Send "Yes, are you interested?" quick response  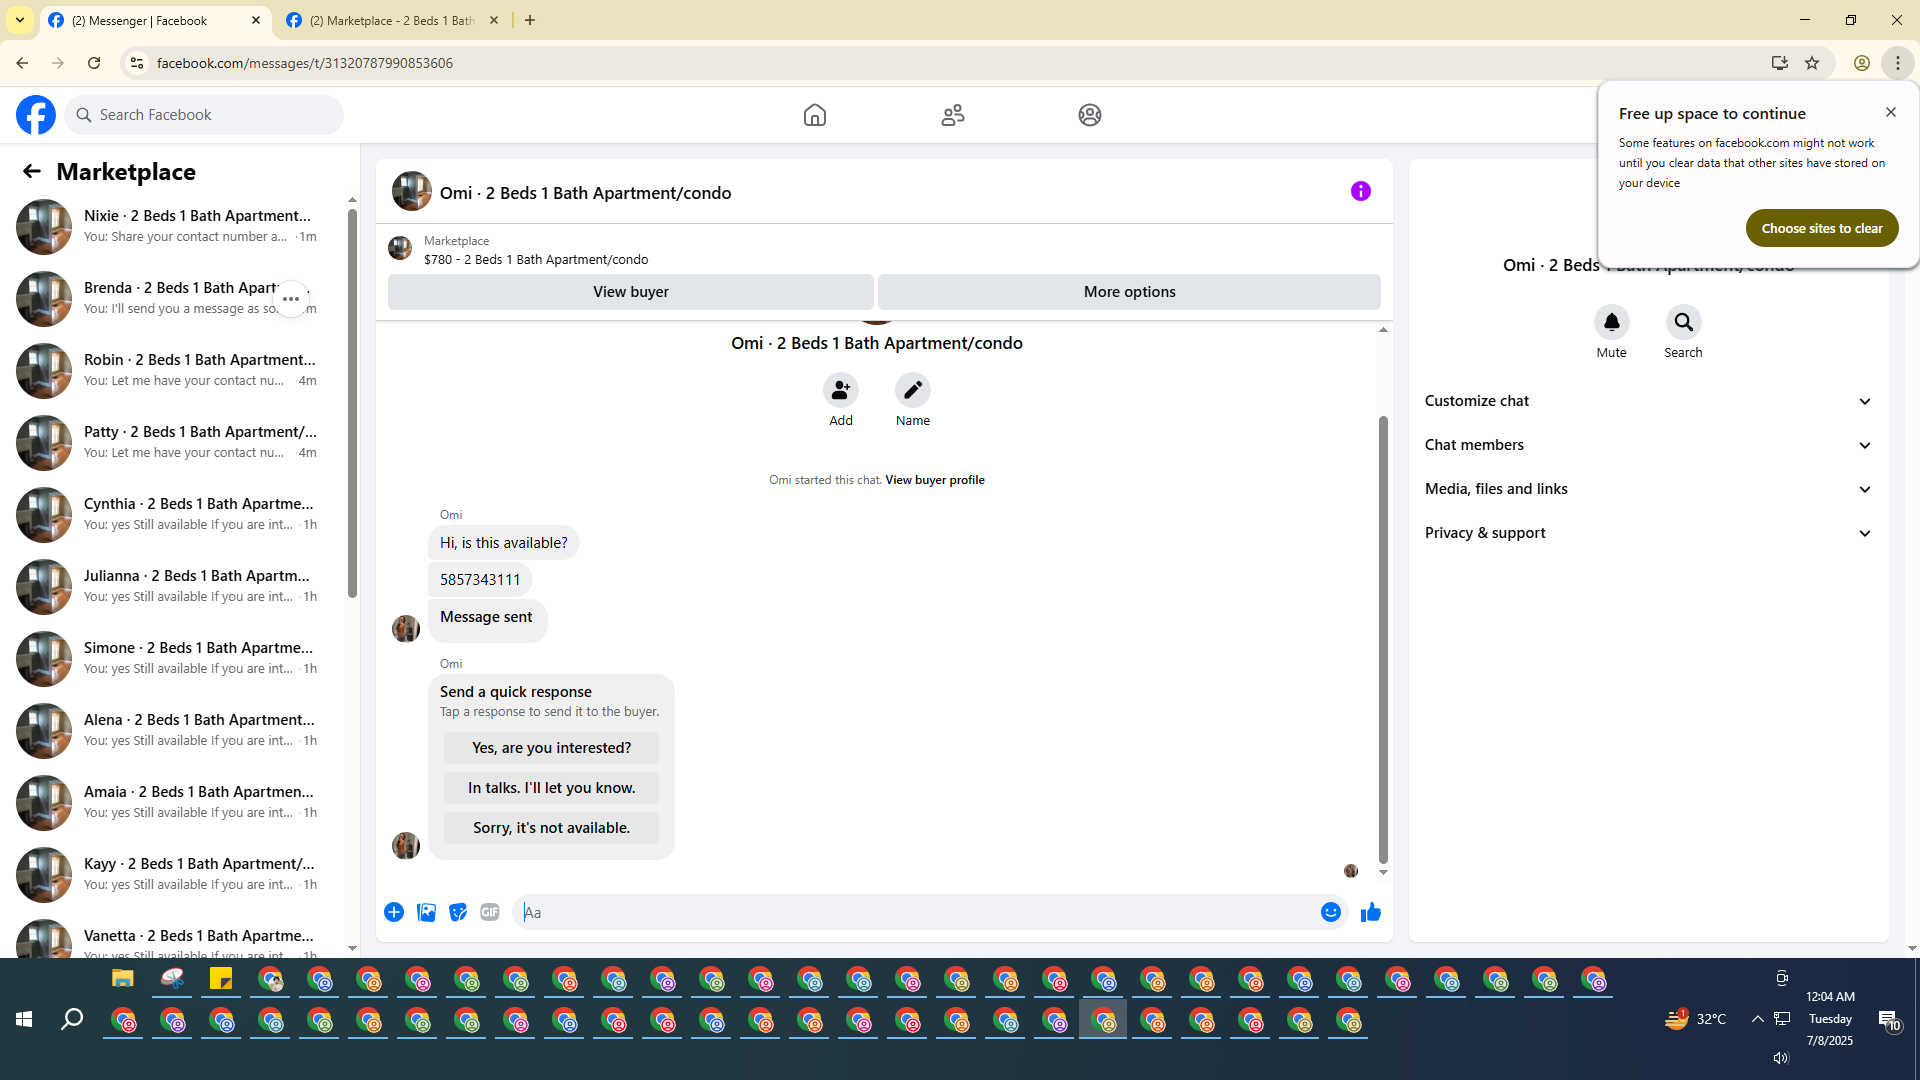click(x=551, y=748)
